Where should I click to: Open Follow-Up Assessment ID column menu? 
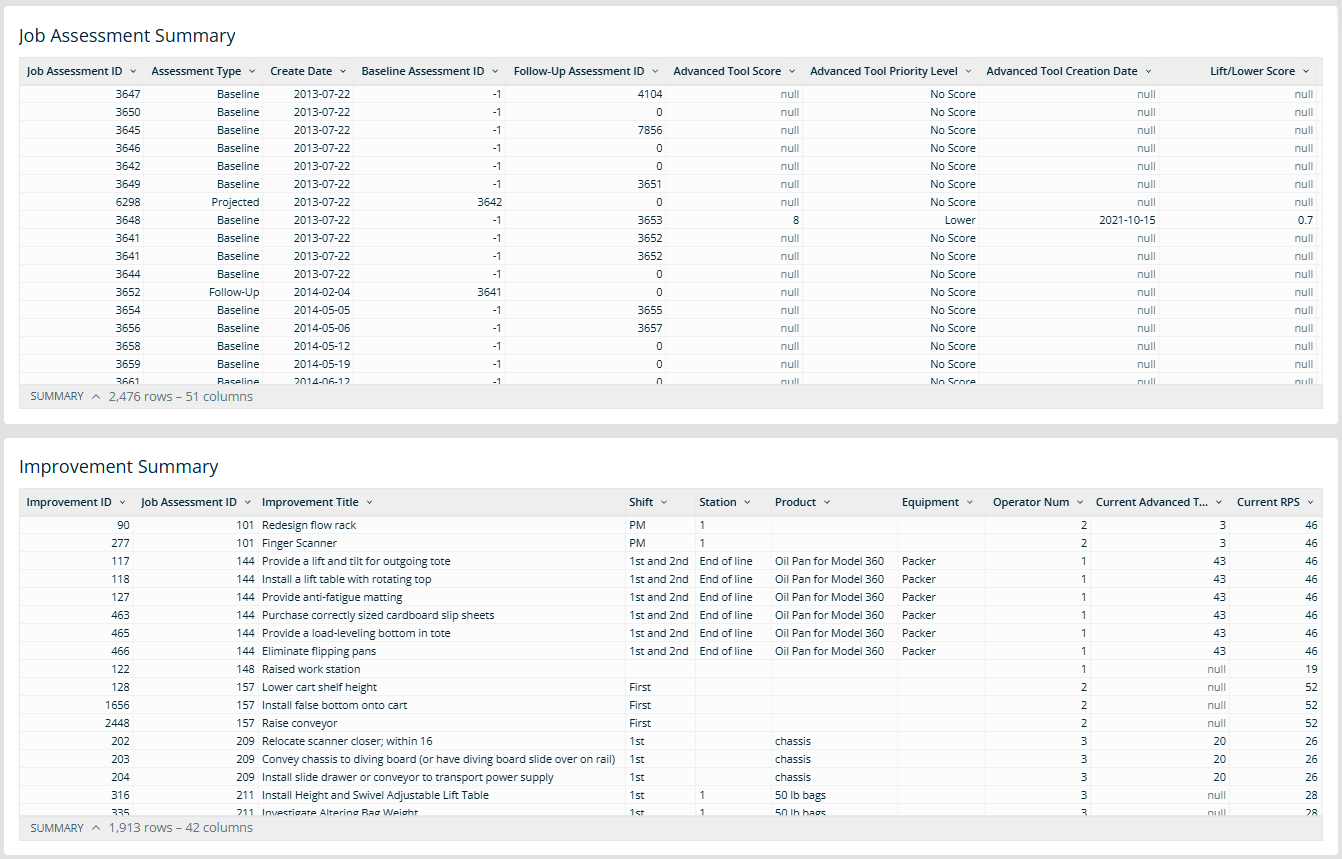coord(655,72)
